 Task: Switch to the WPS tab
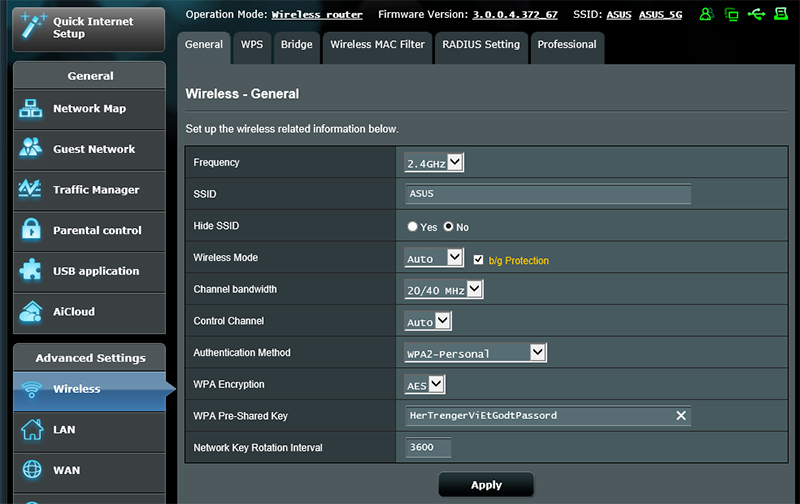251,45
